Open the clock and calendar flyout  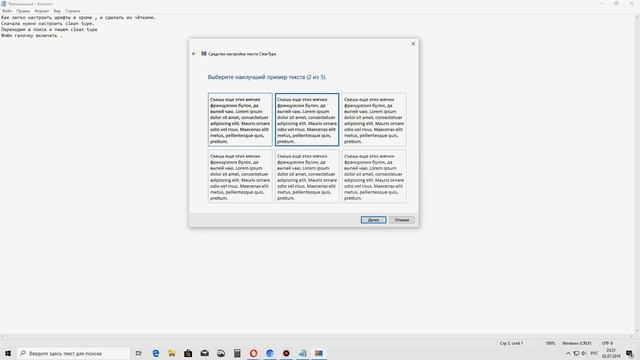coord(611,353)
